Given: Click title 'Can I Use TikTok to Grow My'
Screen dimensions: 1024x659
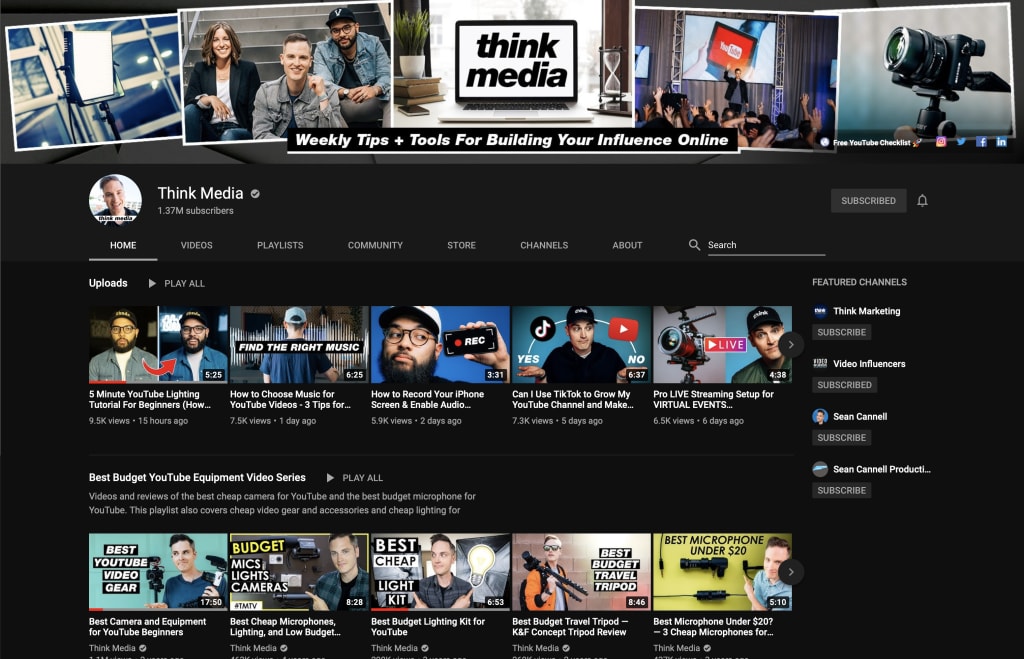Looking at the screenshot, I should 573,400.
